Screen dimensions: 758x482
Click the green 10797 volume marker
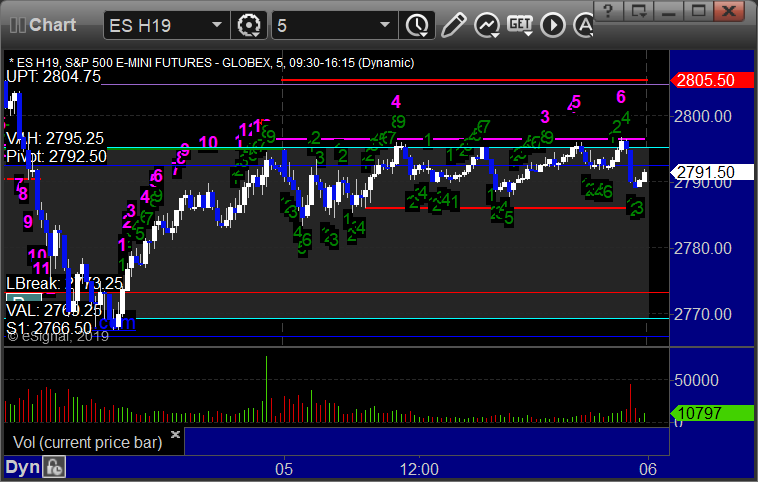[712, 413]
